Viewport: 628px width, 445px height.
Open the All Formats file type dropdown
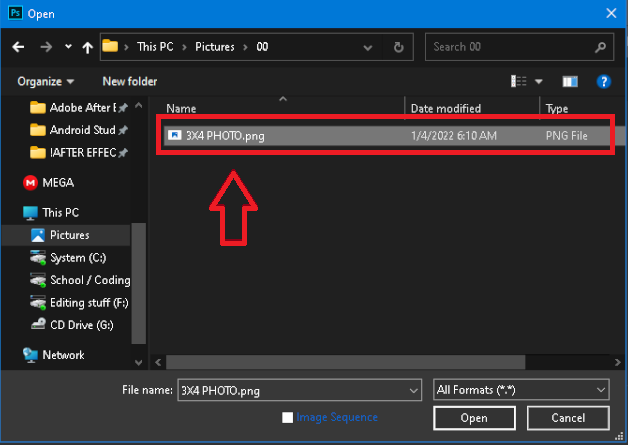point(521,389)
